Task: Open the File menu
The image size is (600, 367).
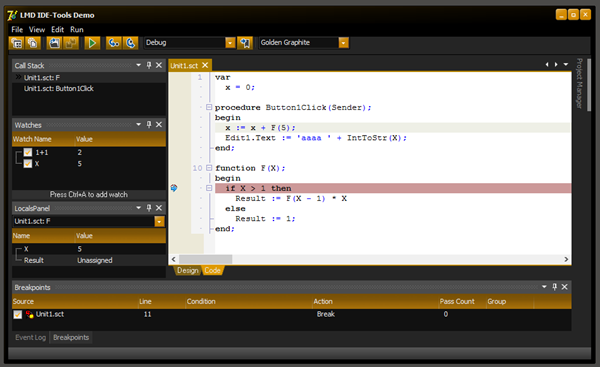Action: (17, 29)
